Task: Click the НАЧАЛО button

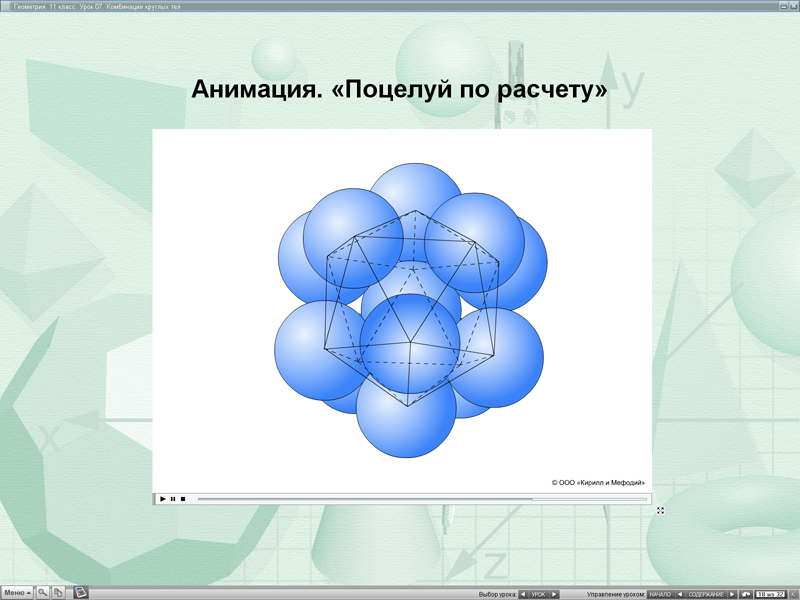Action: coord(661,594)
